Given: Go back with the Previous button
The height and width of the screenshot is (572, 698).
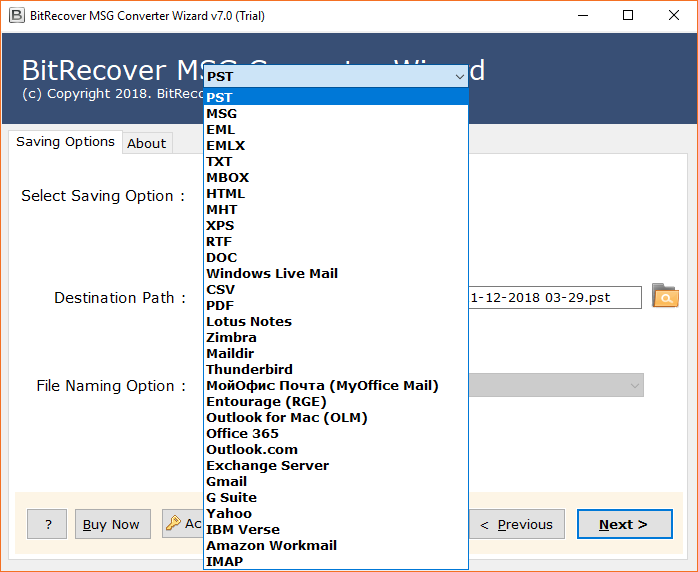Looking at the screenshot, I should (517, 524).
